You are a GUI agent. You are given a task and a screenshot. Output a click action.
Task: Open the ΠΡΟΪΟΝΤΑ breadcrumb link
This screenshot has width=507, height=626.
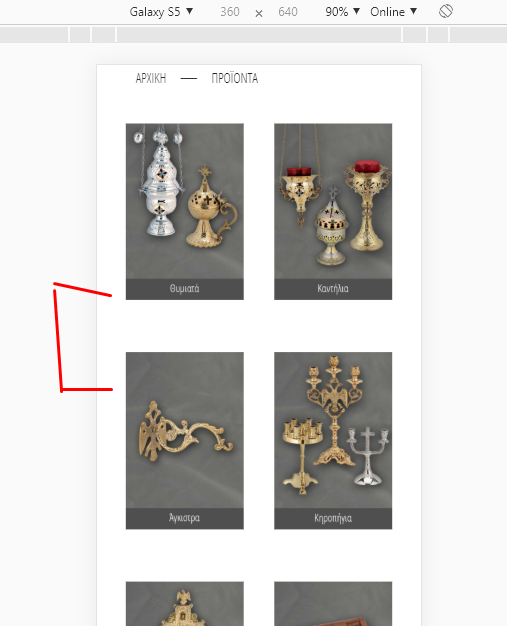235,78
